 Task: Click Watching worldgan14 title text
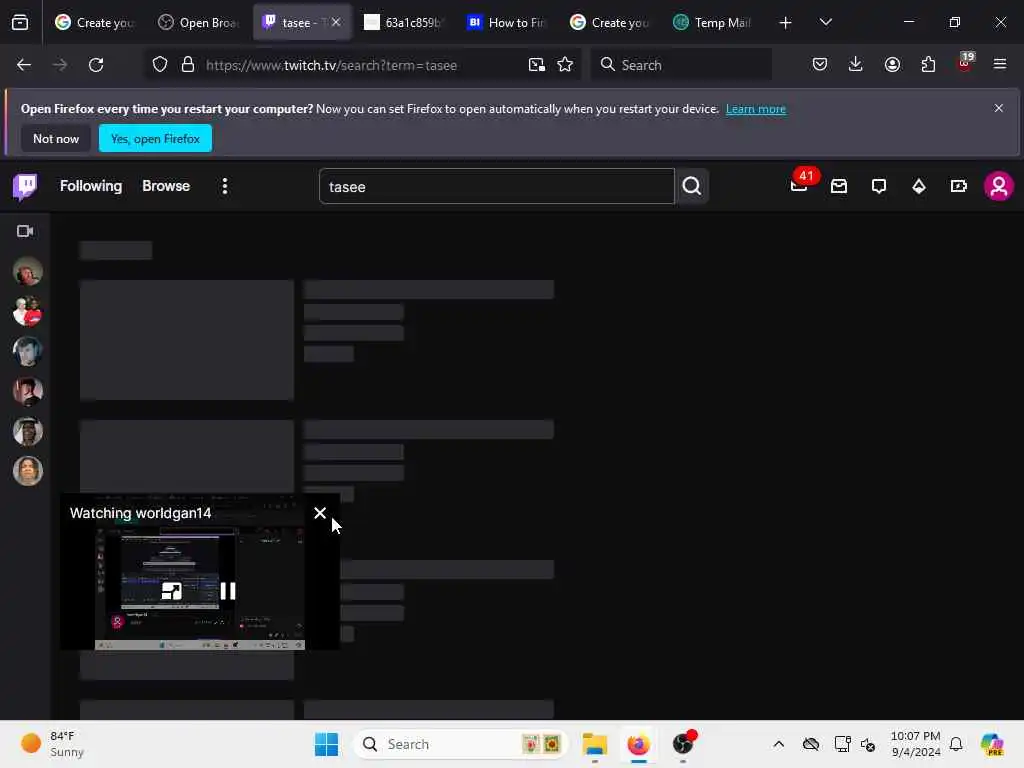(x=140, y=513)
